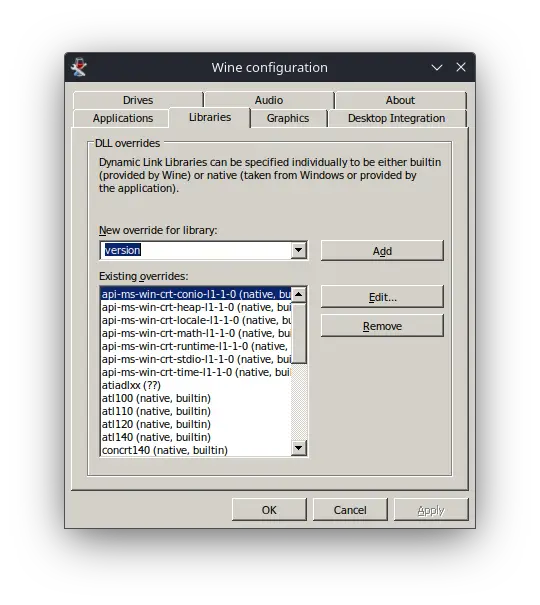Open the new override library dropdown
The width and height of the screenshot is (540, 605).
click(x=299, y=250)
